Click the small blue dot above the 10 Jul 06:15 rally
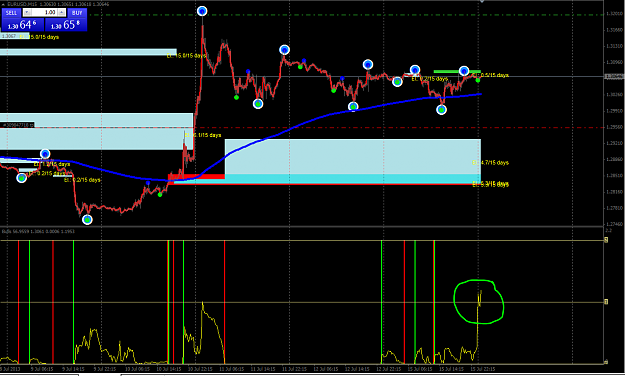The image size is (625, 376). click(x=148, y=183)
